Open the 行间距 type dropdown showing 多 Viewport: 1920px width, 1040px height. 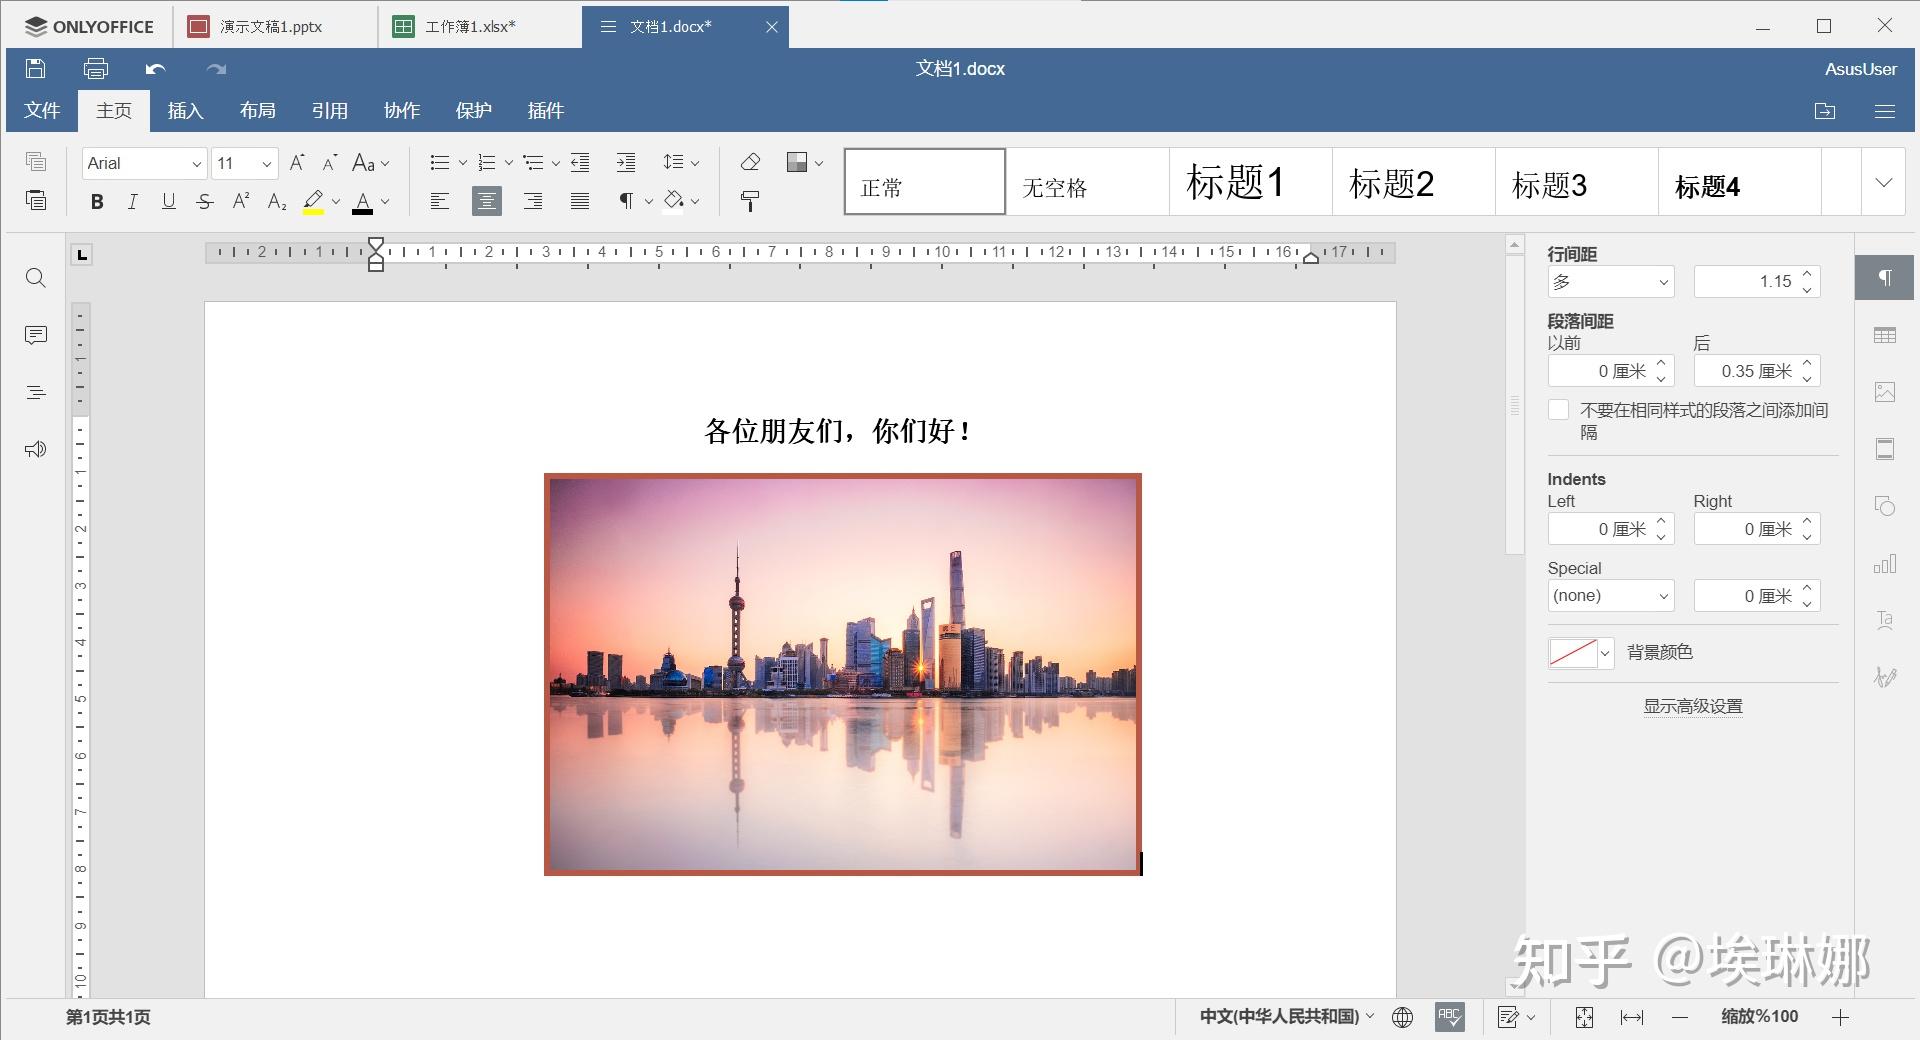pos(1610,282)
